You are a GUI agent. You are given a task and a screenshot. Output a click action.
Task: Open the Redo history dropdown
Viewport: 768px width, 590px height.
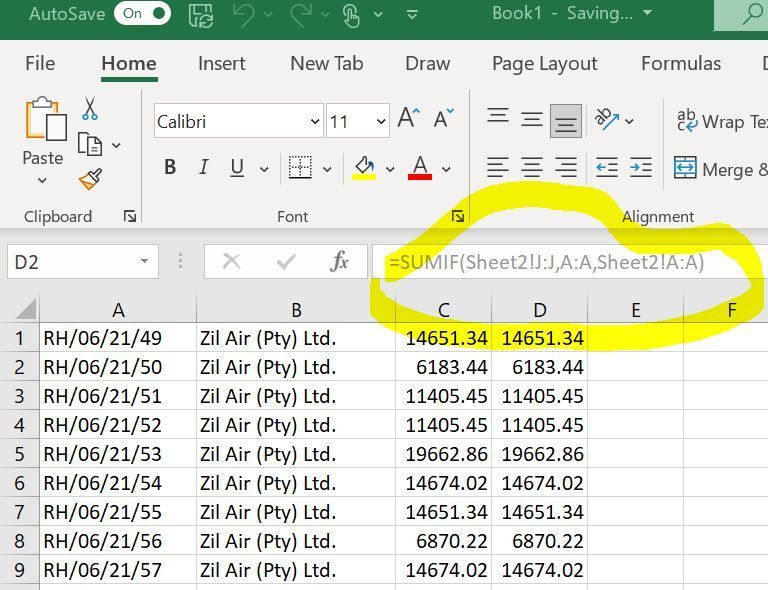325,15
